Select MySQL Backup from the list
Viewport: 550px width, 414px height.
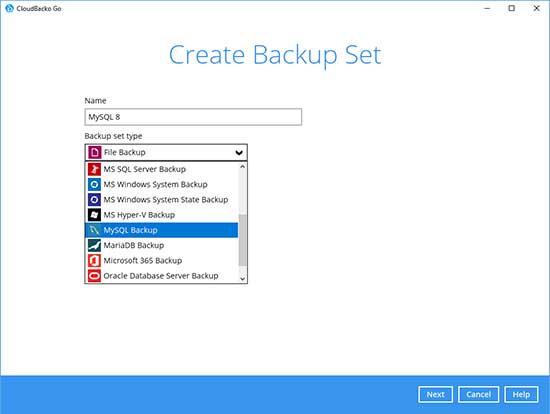coord(162,230)
